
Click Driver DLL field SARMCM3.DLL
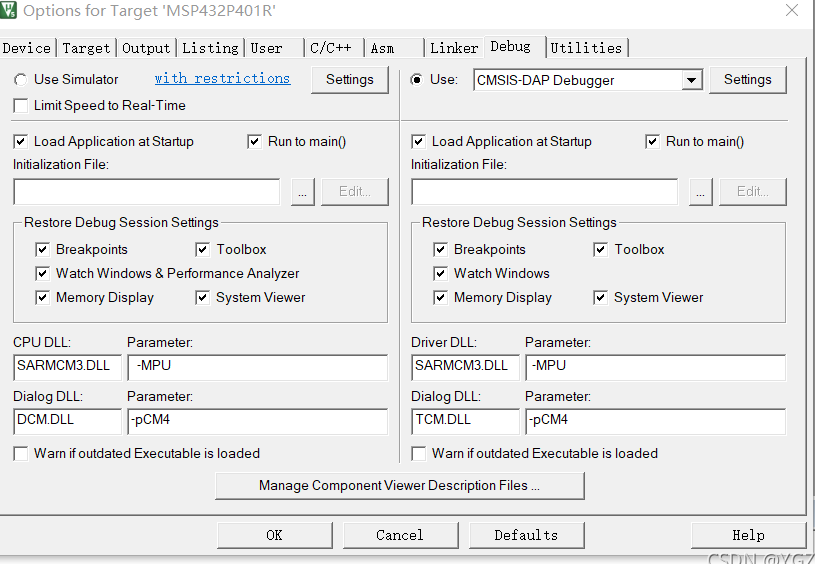[466, 367]
